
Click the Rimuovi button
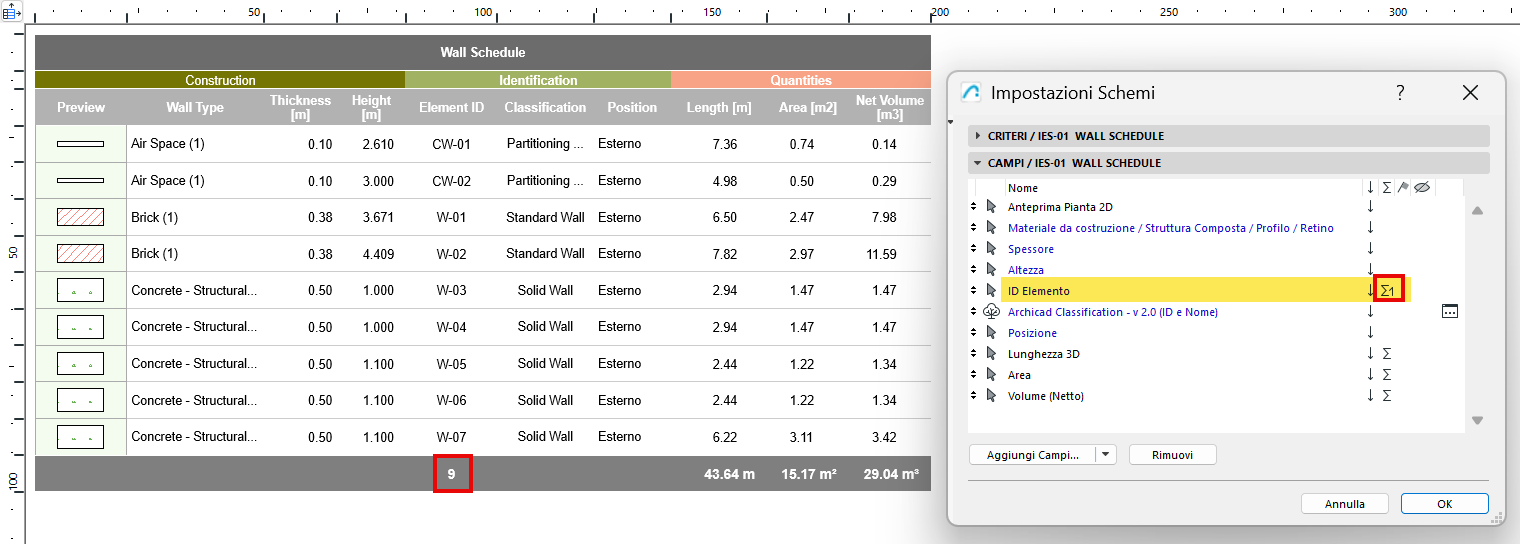pos(1172,455)
